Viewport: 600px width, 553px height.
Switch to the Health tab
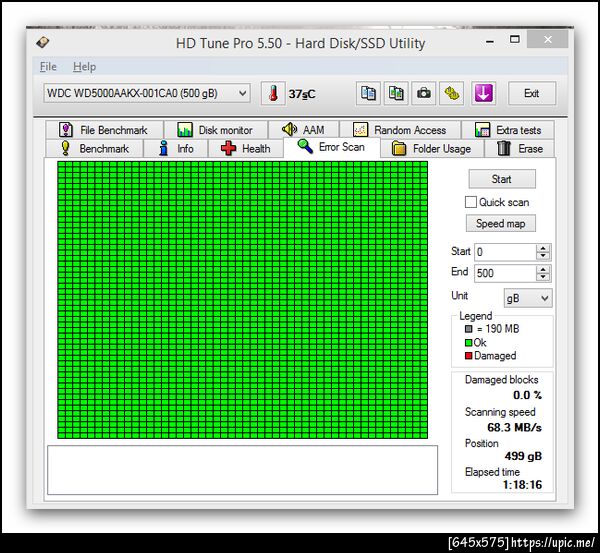pyautogui.click(x=246, y=148)
